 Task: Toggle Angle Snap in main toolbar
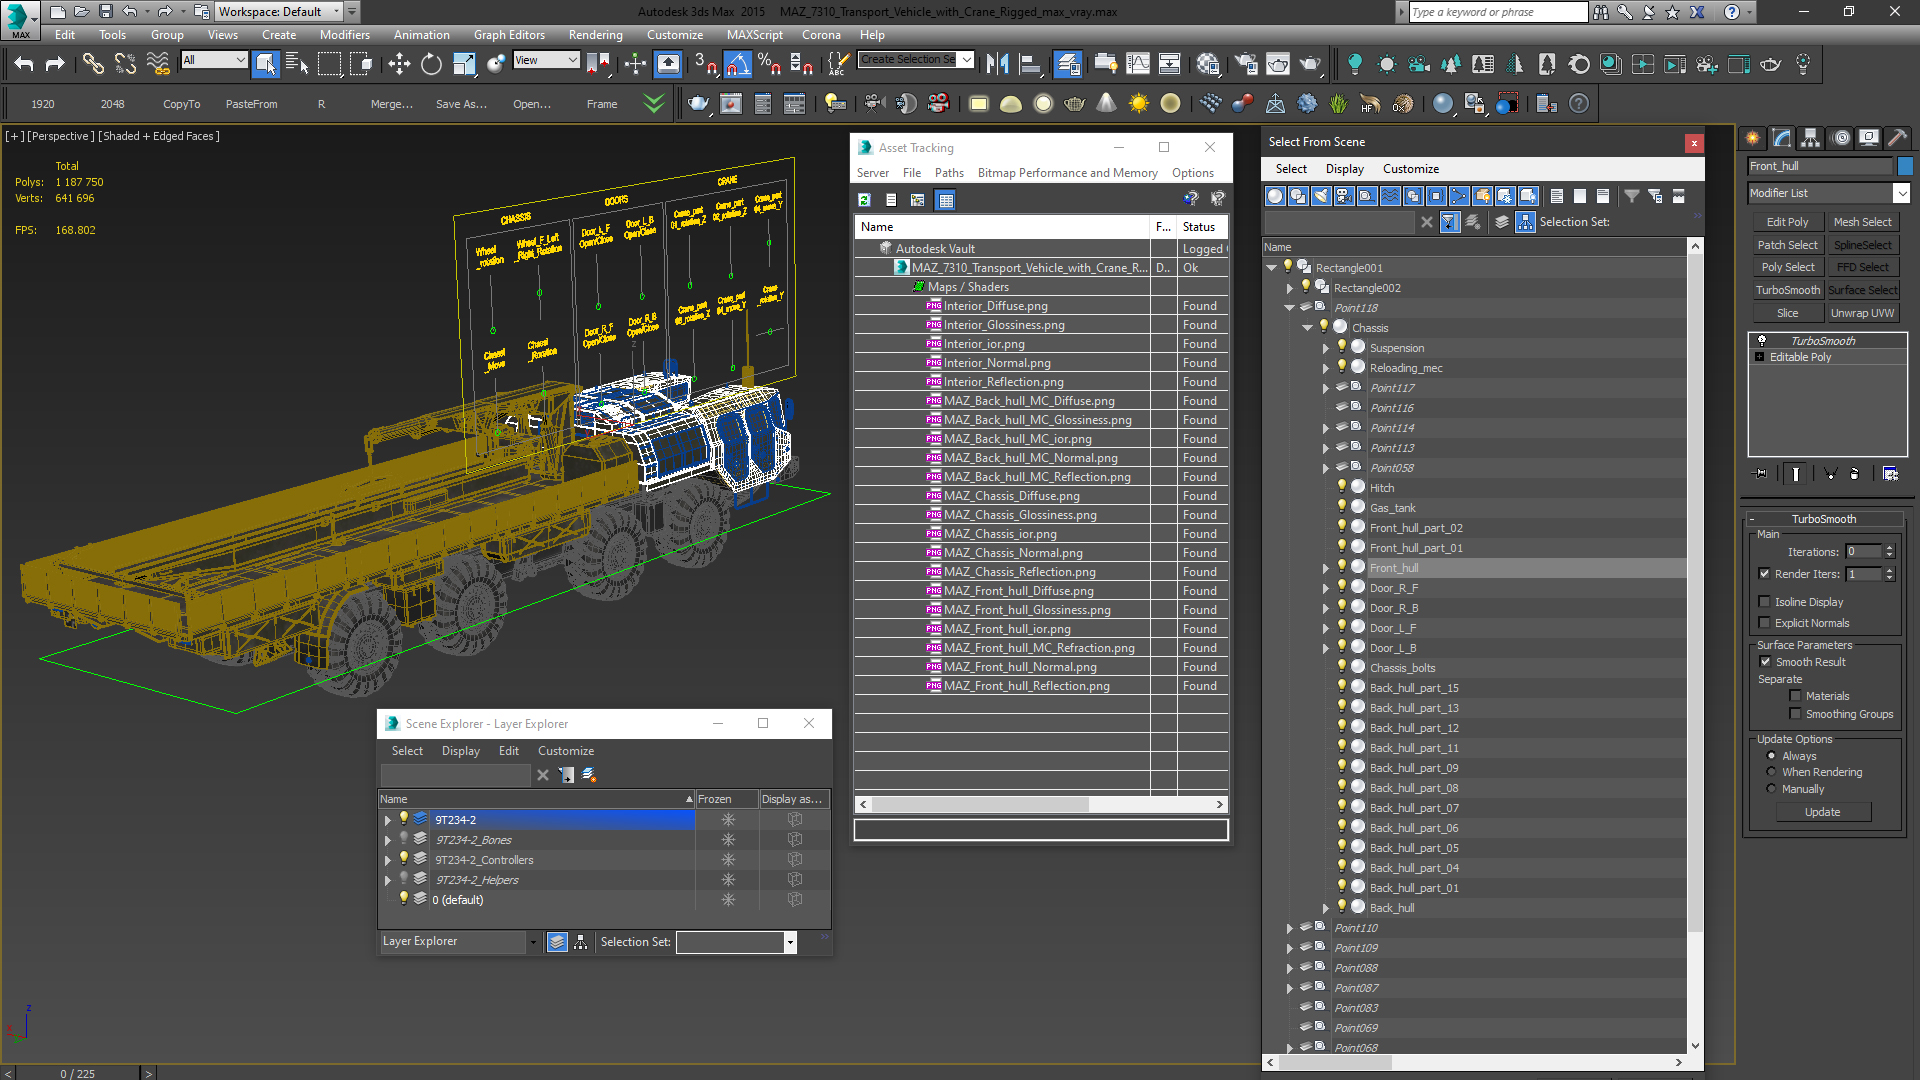pos(737,64)
